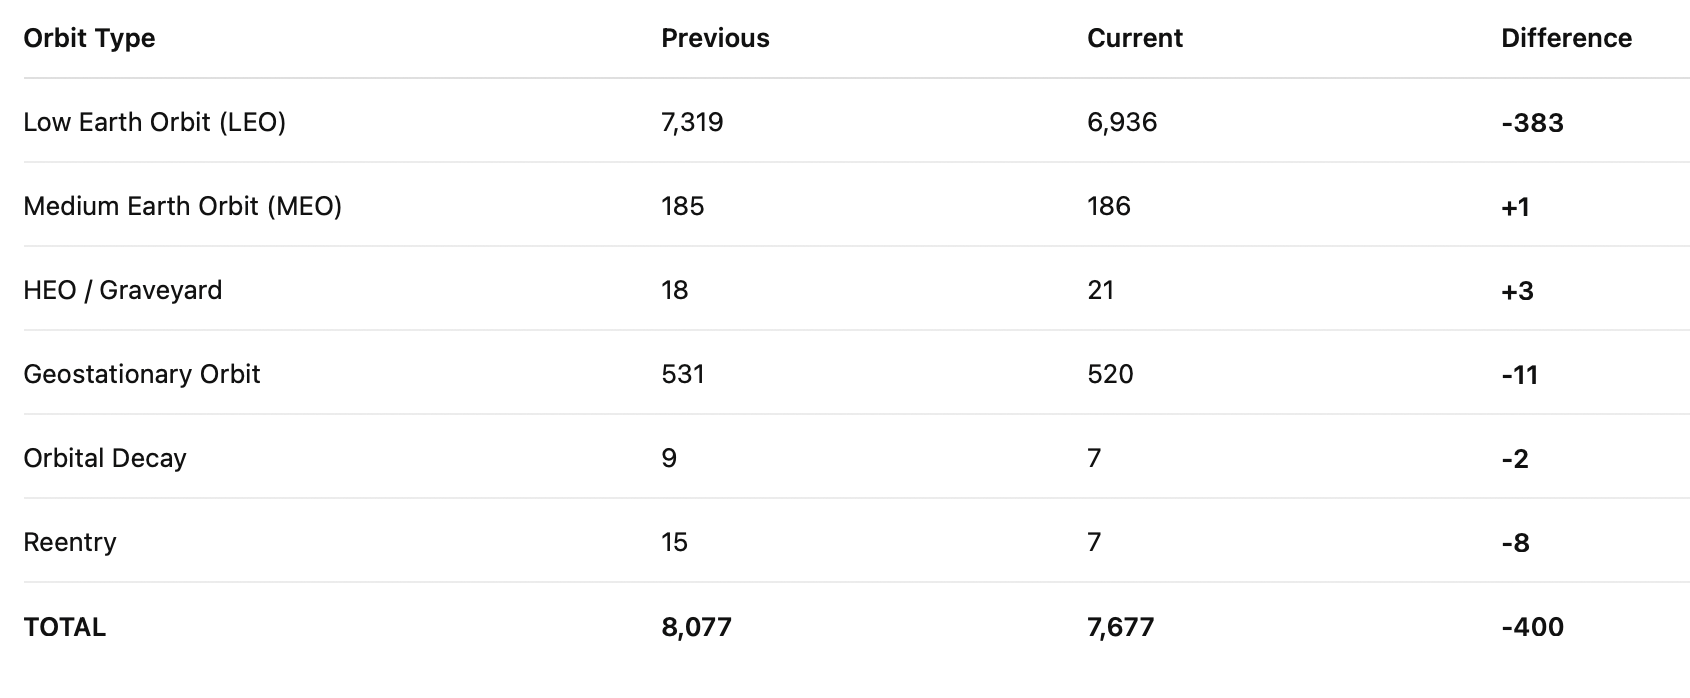Screen dimensions: 1690x698
Task: Click the TOTAL row label
Action: click(64, 627)
